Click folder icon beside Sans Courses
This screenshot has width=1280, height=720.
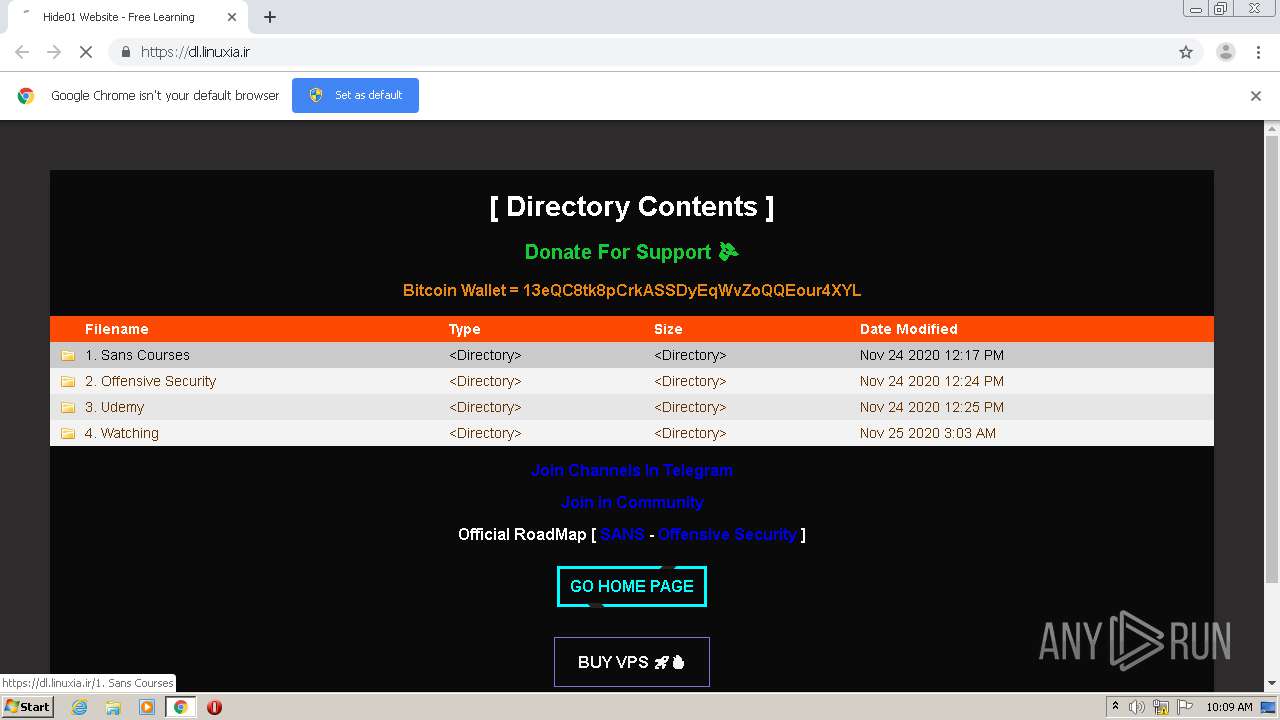coord(68,355)
